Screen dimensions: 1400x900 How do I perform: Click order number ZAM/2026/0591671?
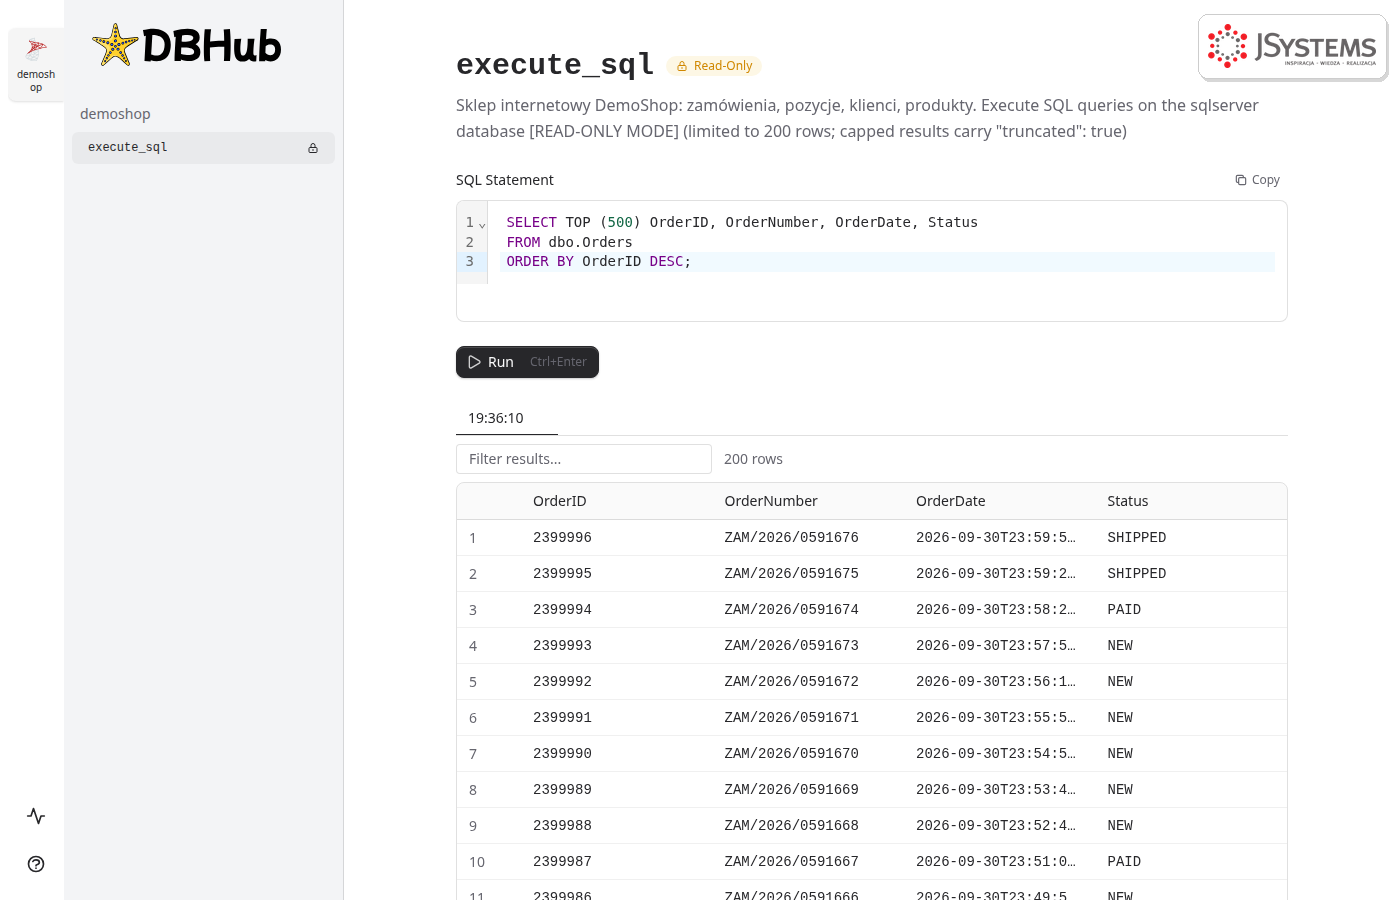(x=791, y=718)
